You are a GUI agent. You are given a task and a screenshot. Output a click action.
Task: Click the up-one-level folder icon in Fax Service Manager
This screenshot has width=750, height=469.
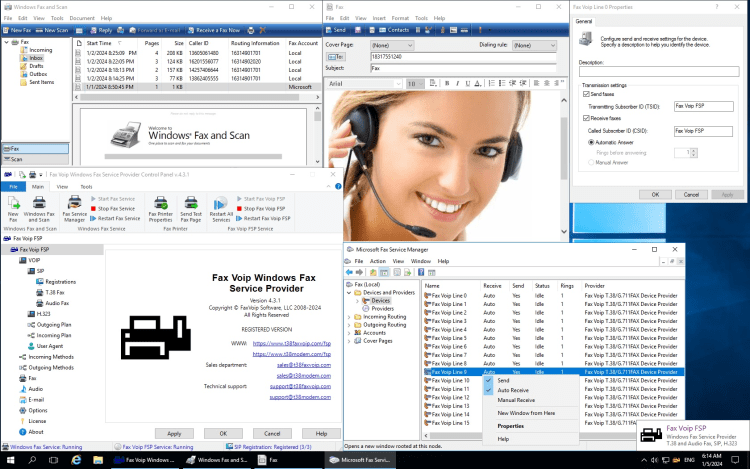coord(373,273)
